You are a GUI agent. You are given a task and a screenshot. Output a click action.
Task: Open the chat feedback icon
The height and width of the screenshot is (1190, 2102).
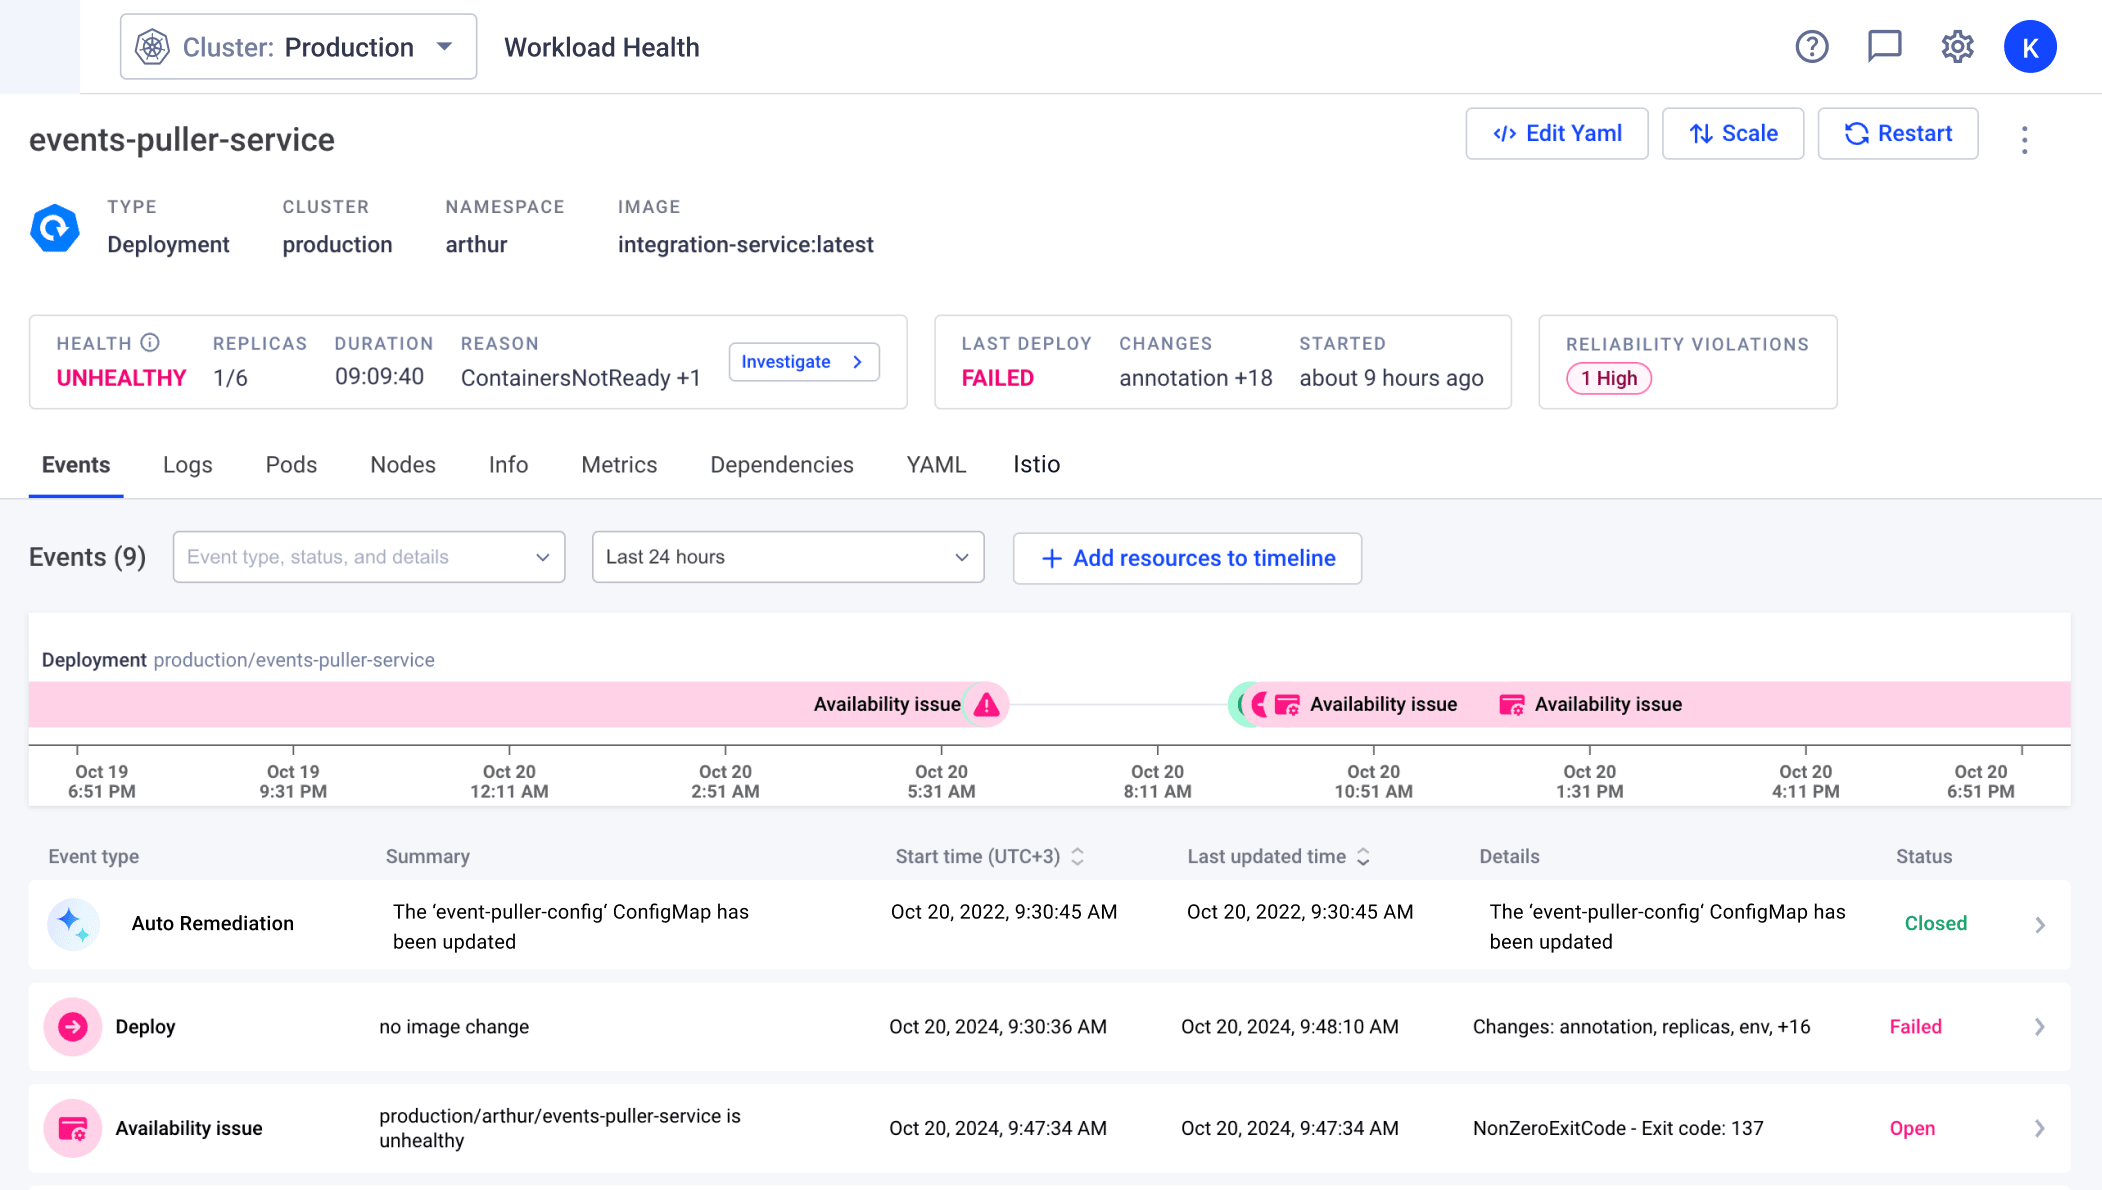[x=1884, y=47]
